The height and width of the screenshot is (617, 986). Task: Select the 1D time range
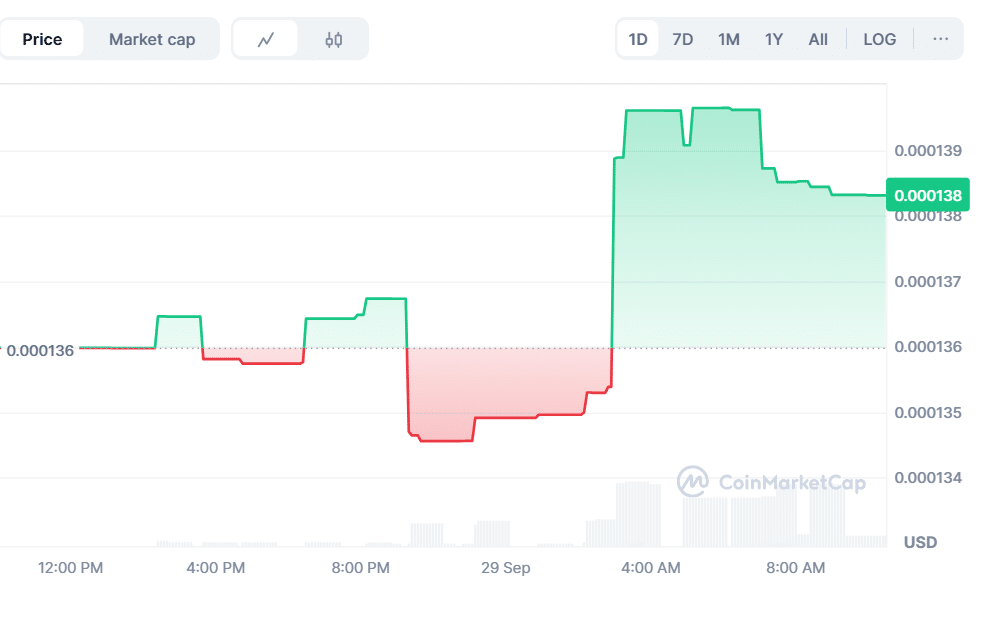click(x=638, y=40)
